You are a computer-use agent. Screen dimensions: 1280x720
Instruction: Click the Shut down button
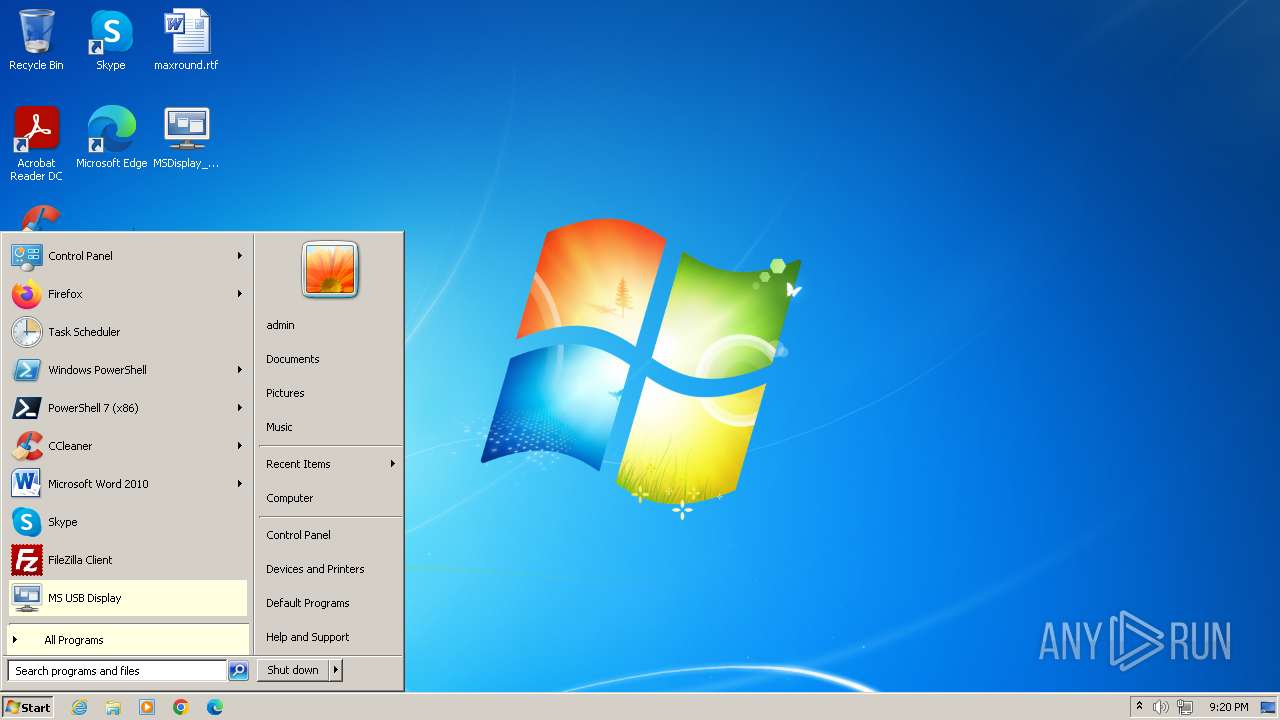pos(293,670)
